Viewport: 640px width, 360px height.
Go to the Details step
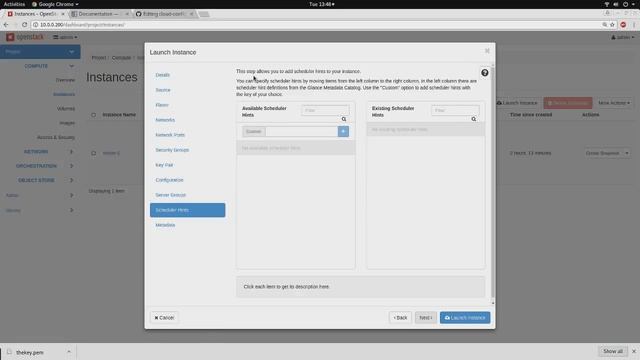point(162,75)
